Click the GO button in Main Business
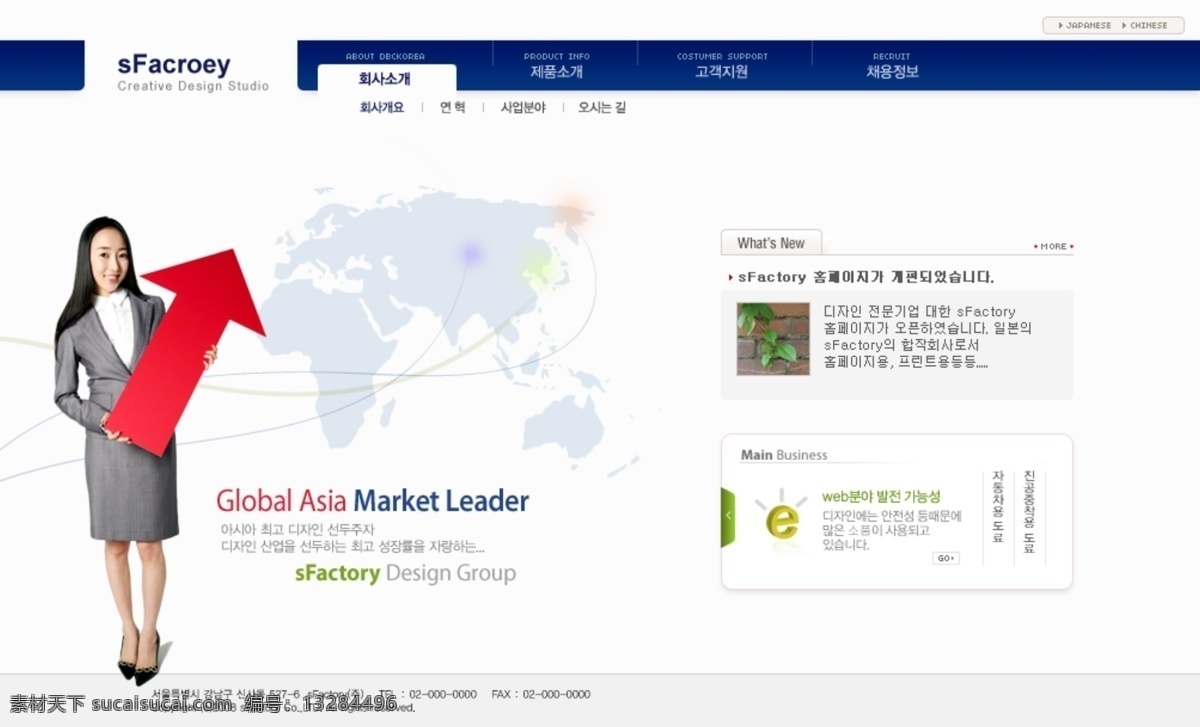Image resolution: width=1200 pixels, height=727 pixels. click(945, 558)
